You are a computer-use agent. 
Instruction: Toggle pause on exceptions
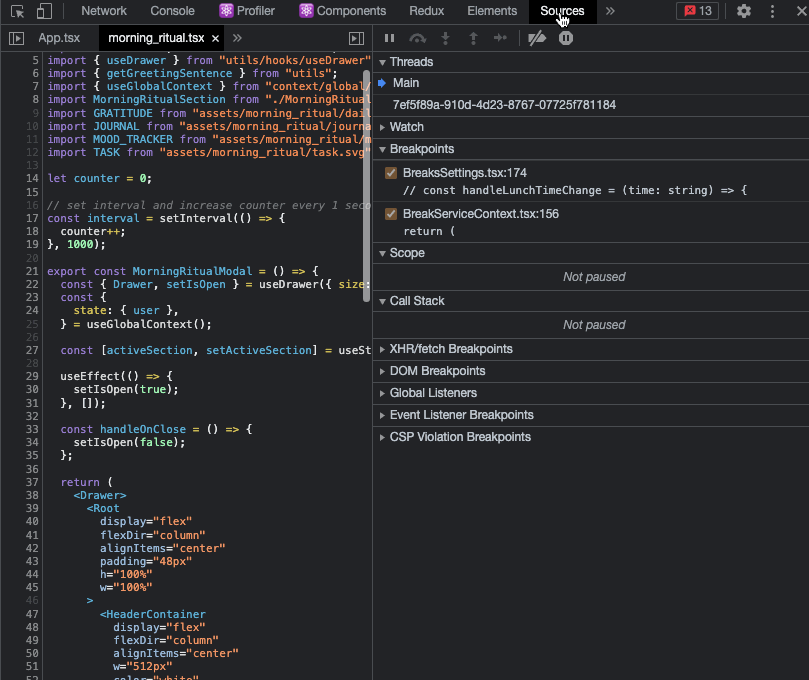[x=567, y=38]
